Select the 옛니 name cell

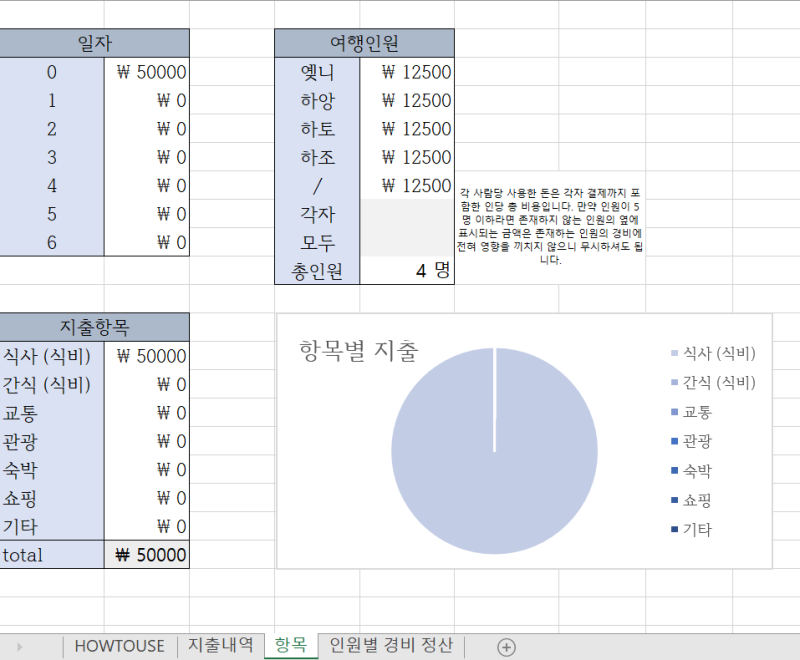coord(317,72)
